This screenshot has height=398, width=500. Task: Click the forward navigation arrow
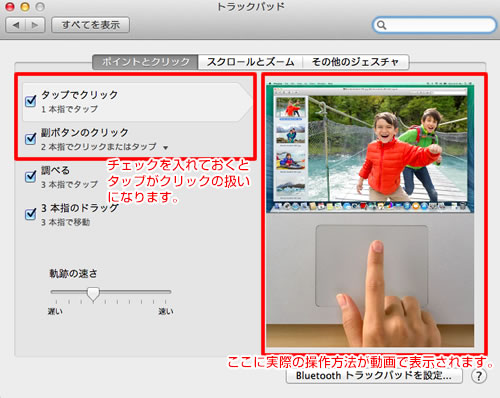click(35, 25)
